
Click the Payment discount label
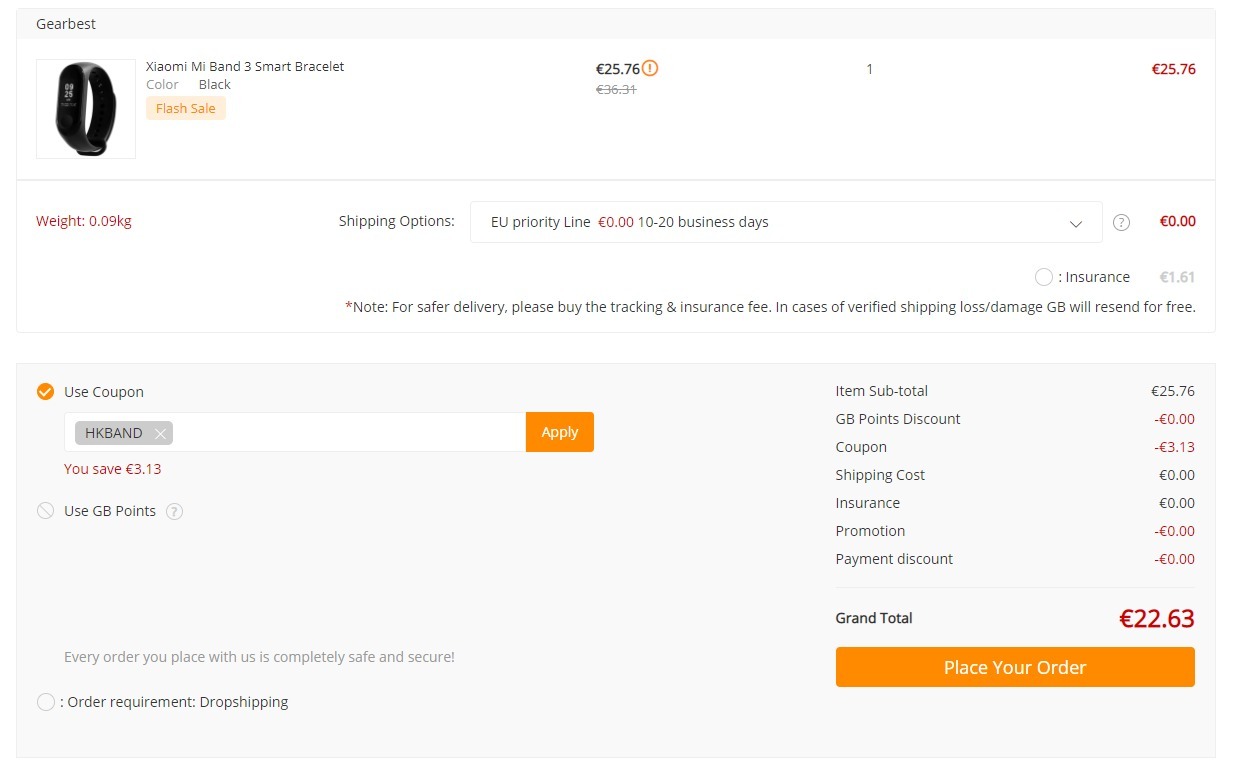(894, 559)
